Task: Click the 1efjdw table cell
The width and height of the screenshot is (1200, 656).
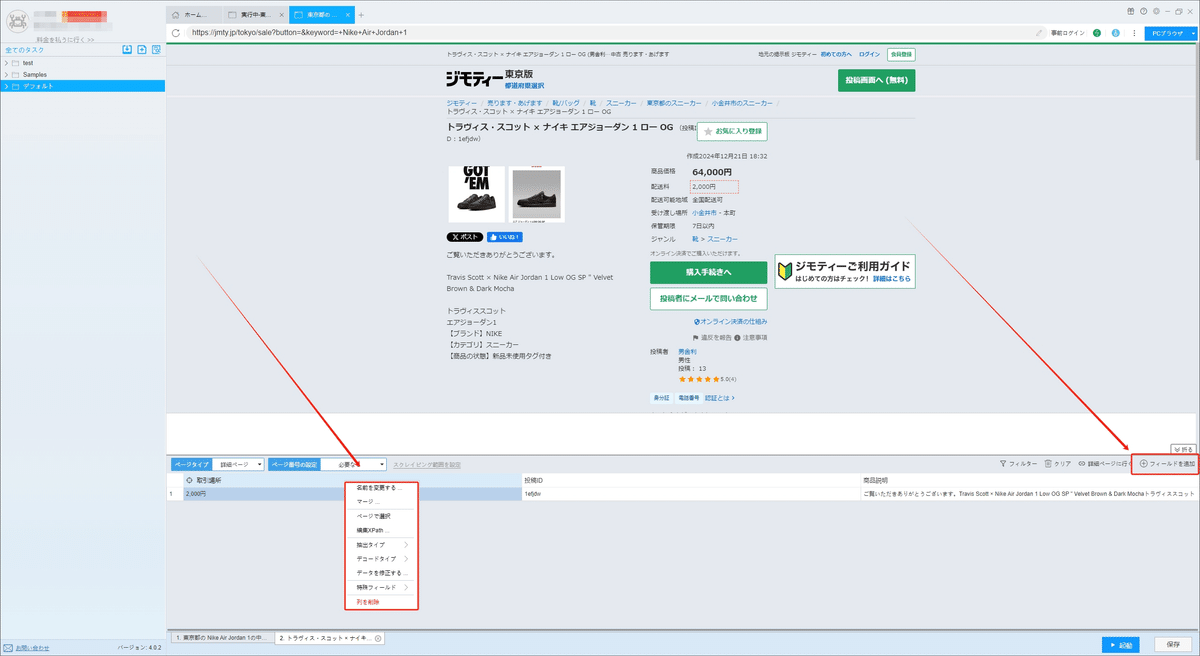Action: point(691,494)
